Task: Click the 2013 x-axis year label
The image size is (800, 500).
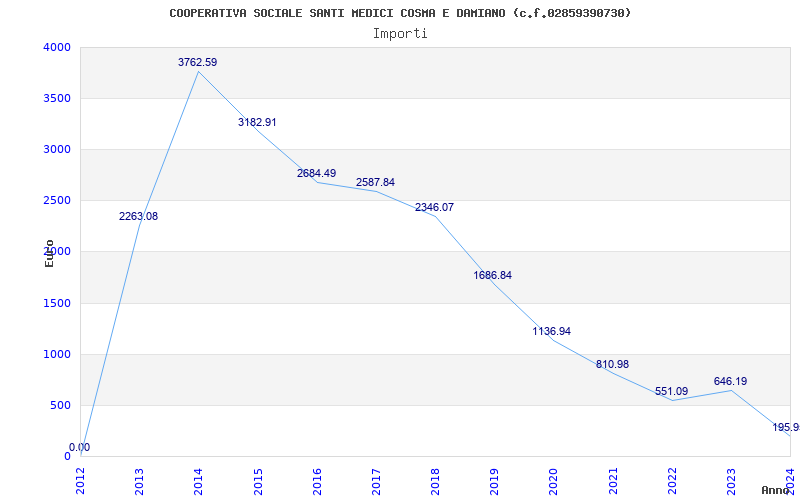Action: point(139,481)
